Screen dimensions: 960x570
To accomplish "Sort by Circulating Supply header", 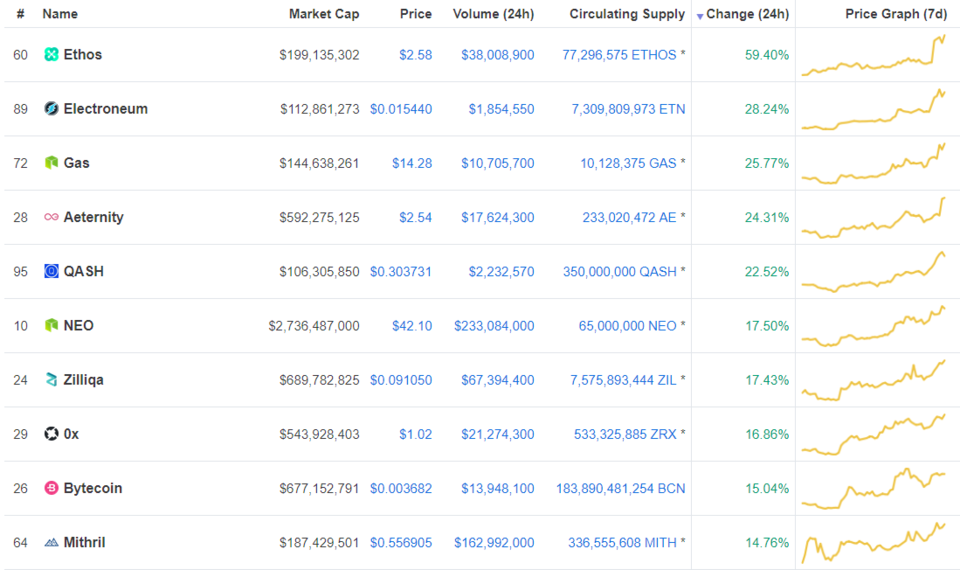I will coord(627,13).
